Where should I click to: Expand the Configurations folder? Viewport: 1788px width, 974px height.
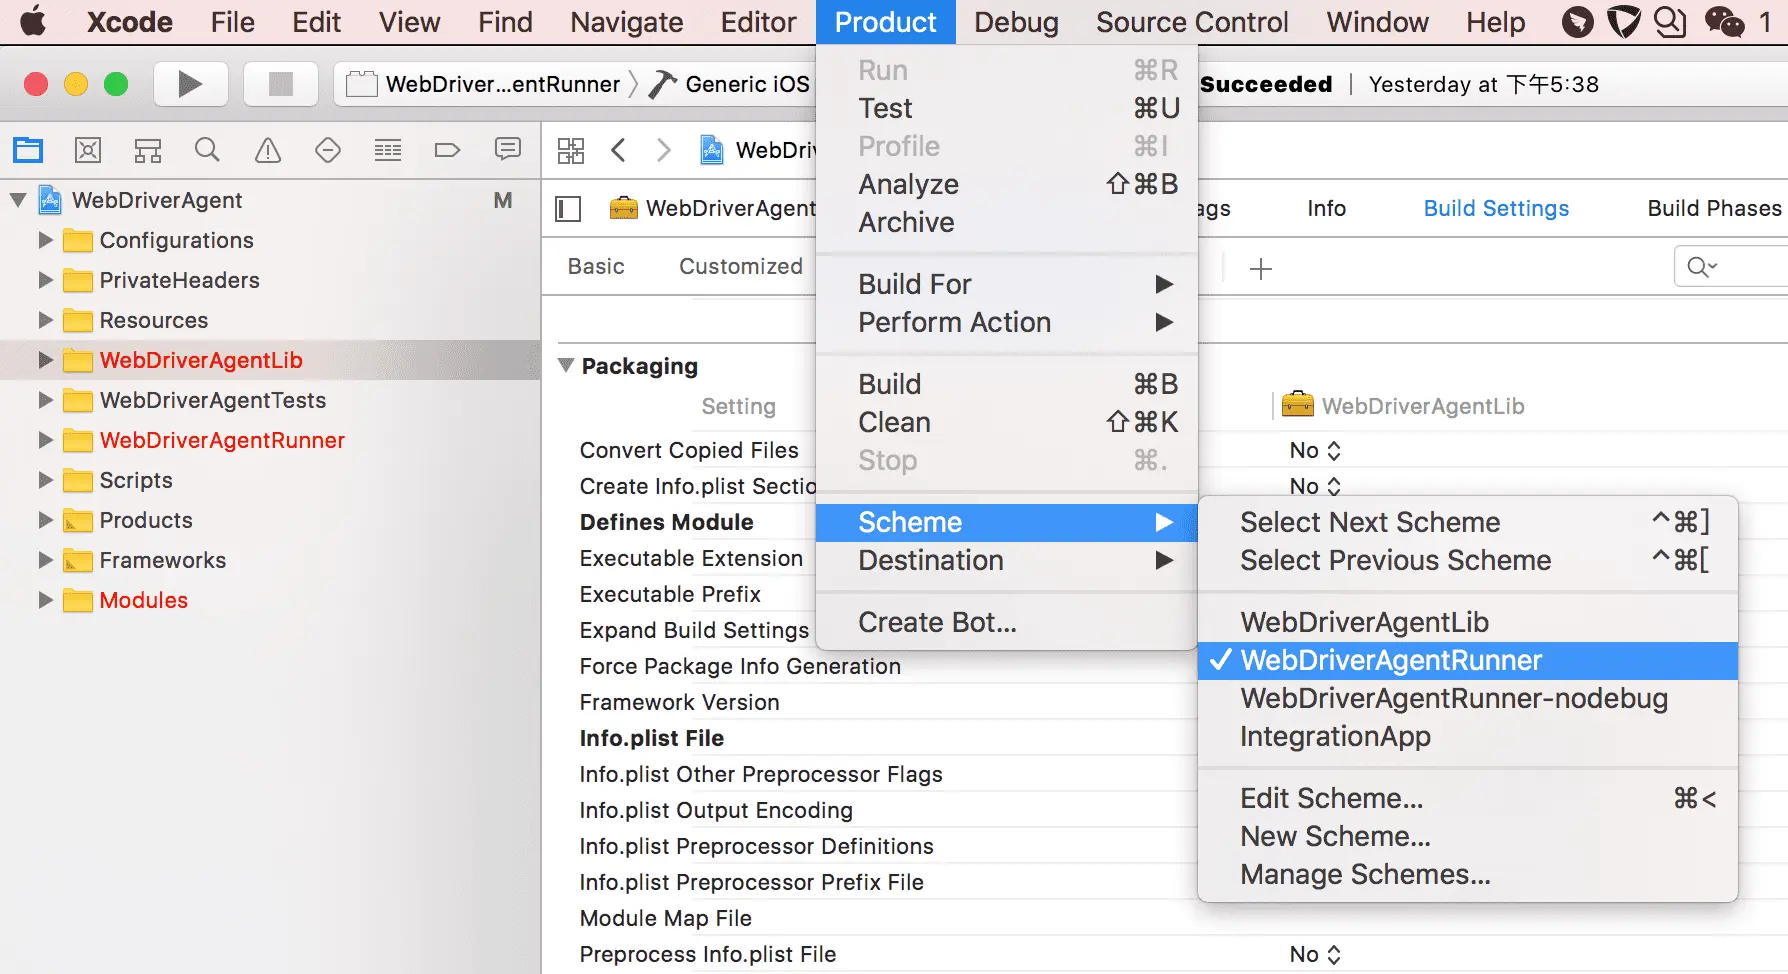pos(45,240)
